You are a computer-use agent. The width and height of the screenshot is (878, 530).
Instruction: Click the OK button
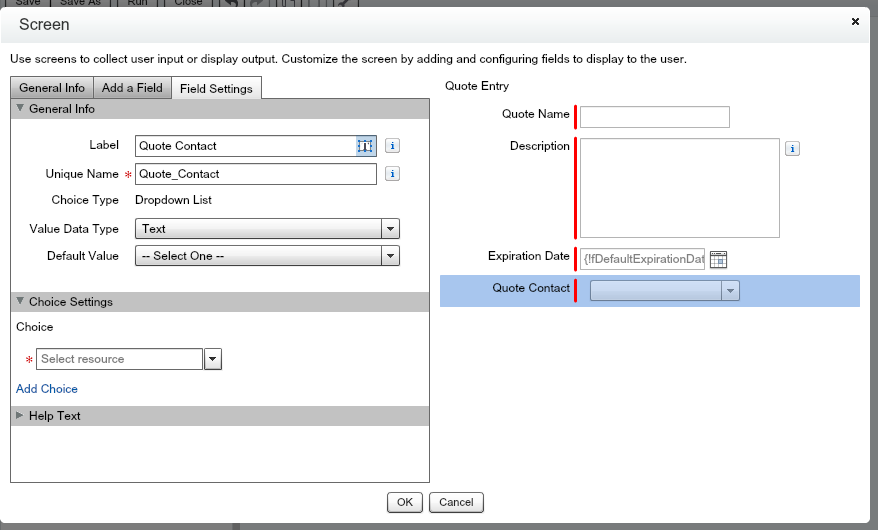click(x=404, y=502)
